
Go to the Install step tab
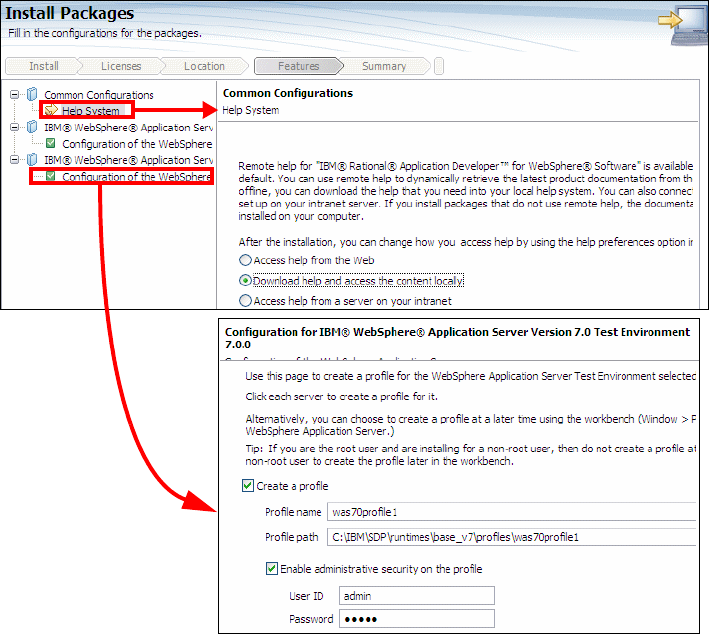pyautogui.click(x=43, y=66)
